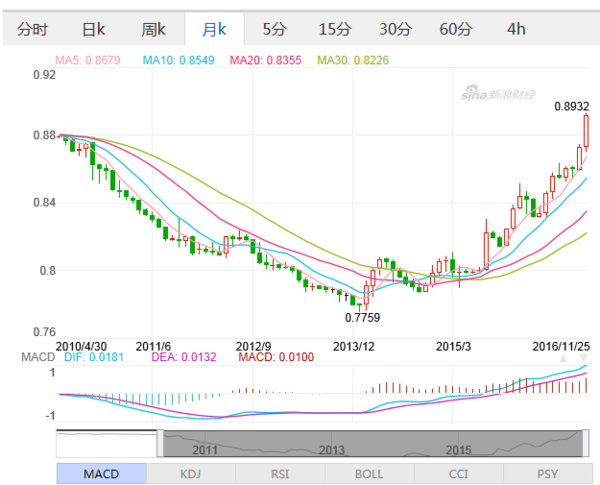Click the MA5 legend label
The image size is (600, 485).
[x=88, y=61]
